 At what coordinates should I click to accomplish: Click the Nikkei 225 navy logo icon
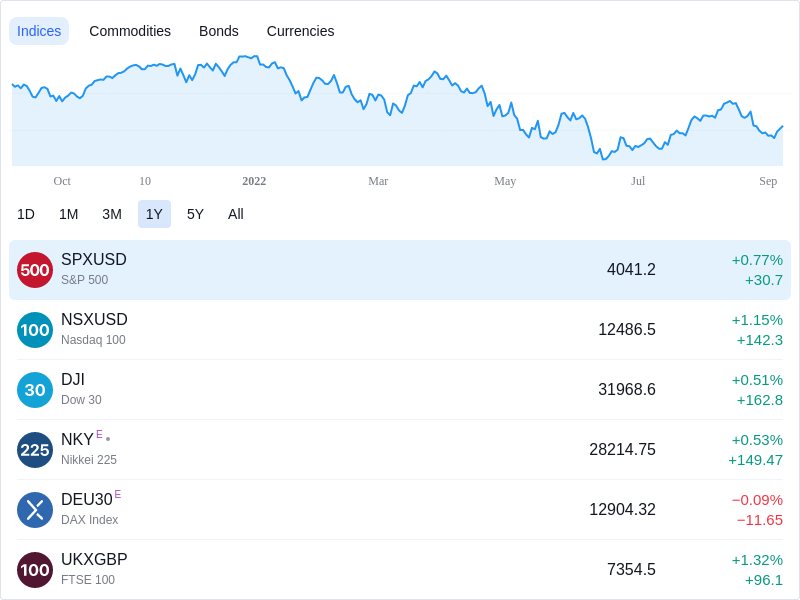pyautogui.click(x=35, y=450)
